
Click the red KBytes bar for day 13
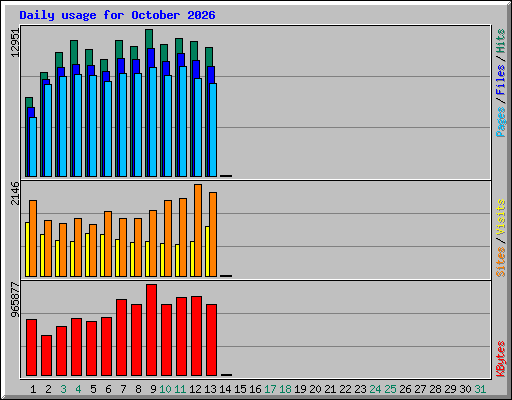[211, 340]
